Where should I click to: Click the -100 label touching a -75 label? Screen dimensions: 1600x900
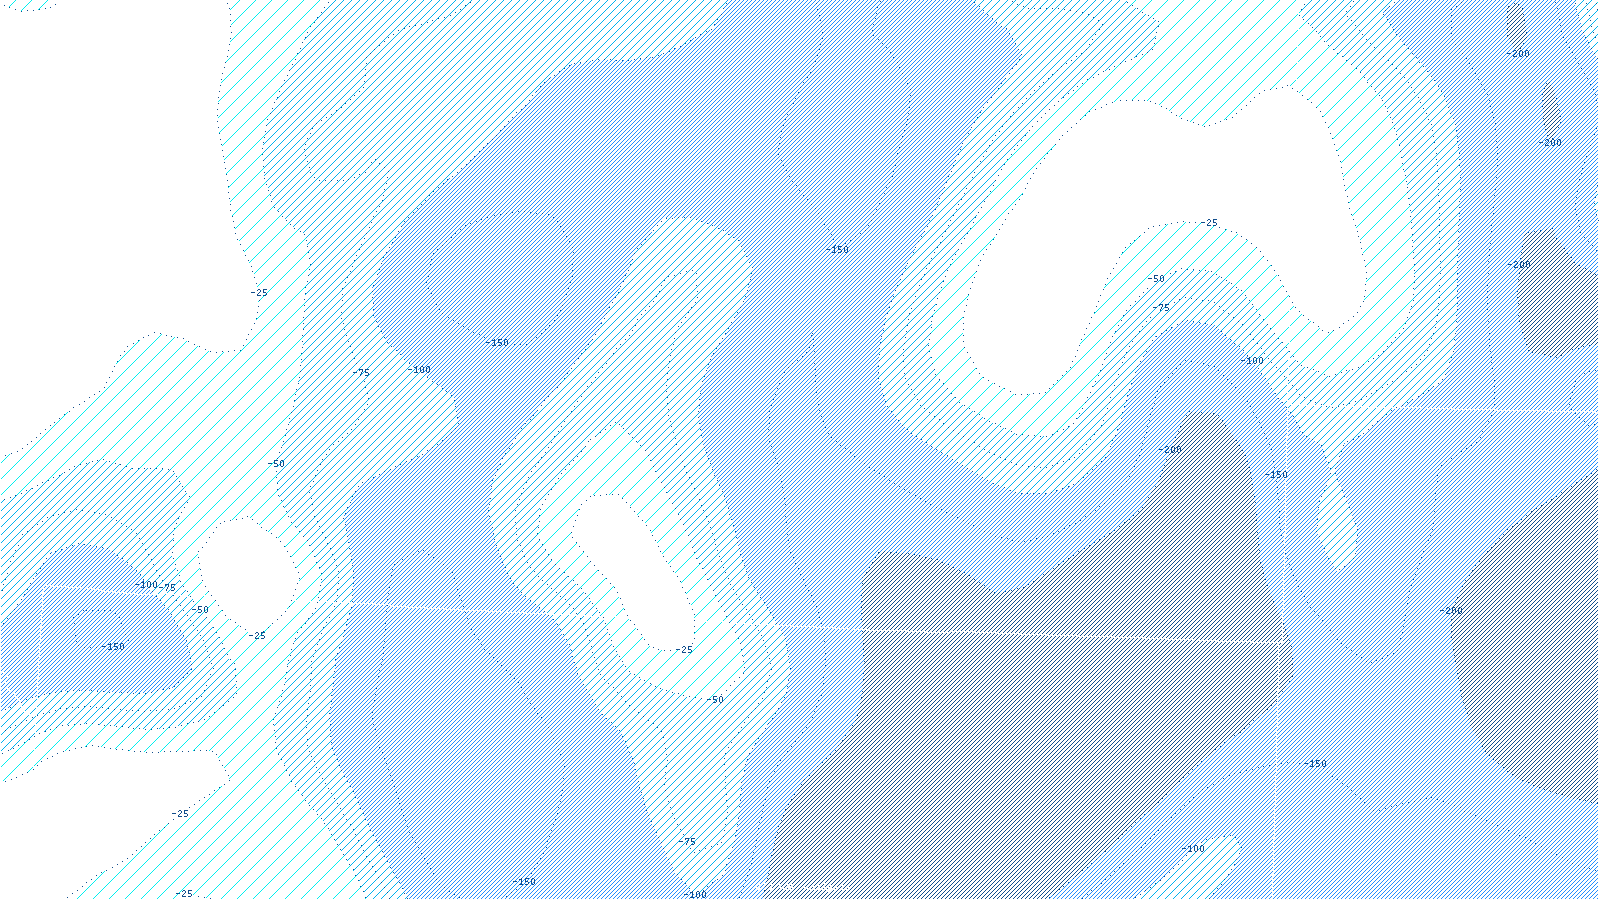tap(147, 585)
